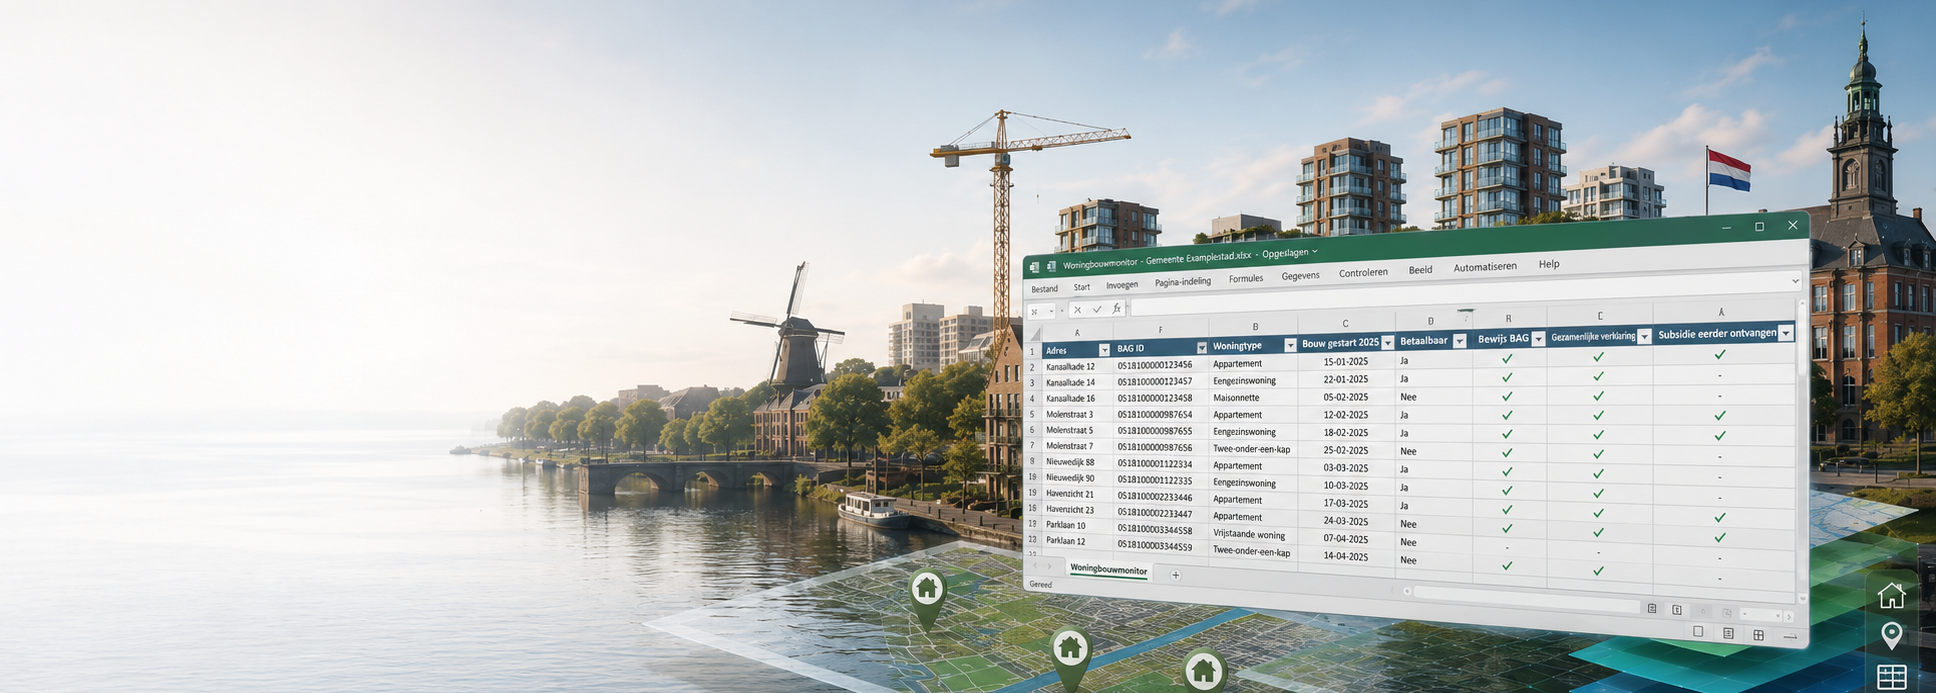Open the Bewijs BAG filter dropdown
The image size is (1936, 693).
click(1539, 339)
